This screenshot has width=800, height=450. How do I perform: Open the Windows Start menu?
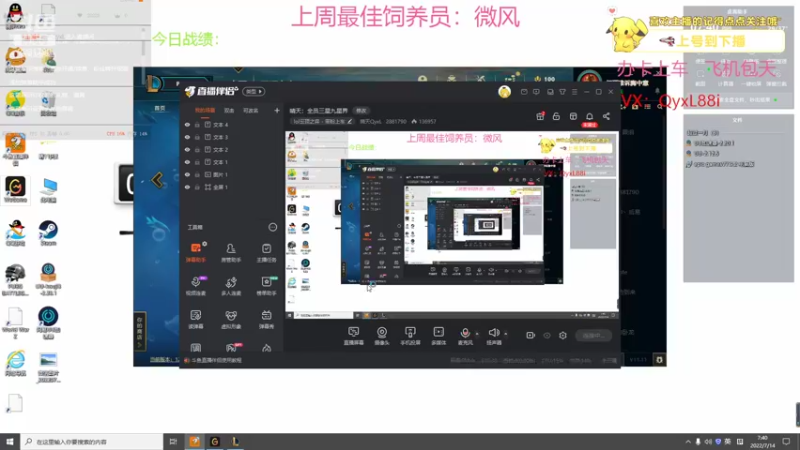coord(10,442)
